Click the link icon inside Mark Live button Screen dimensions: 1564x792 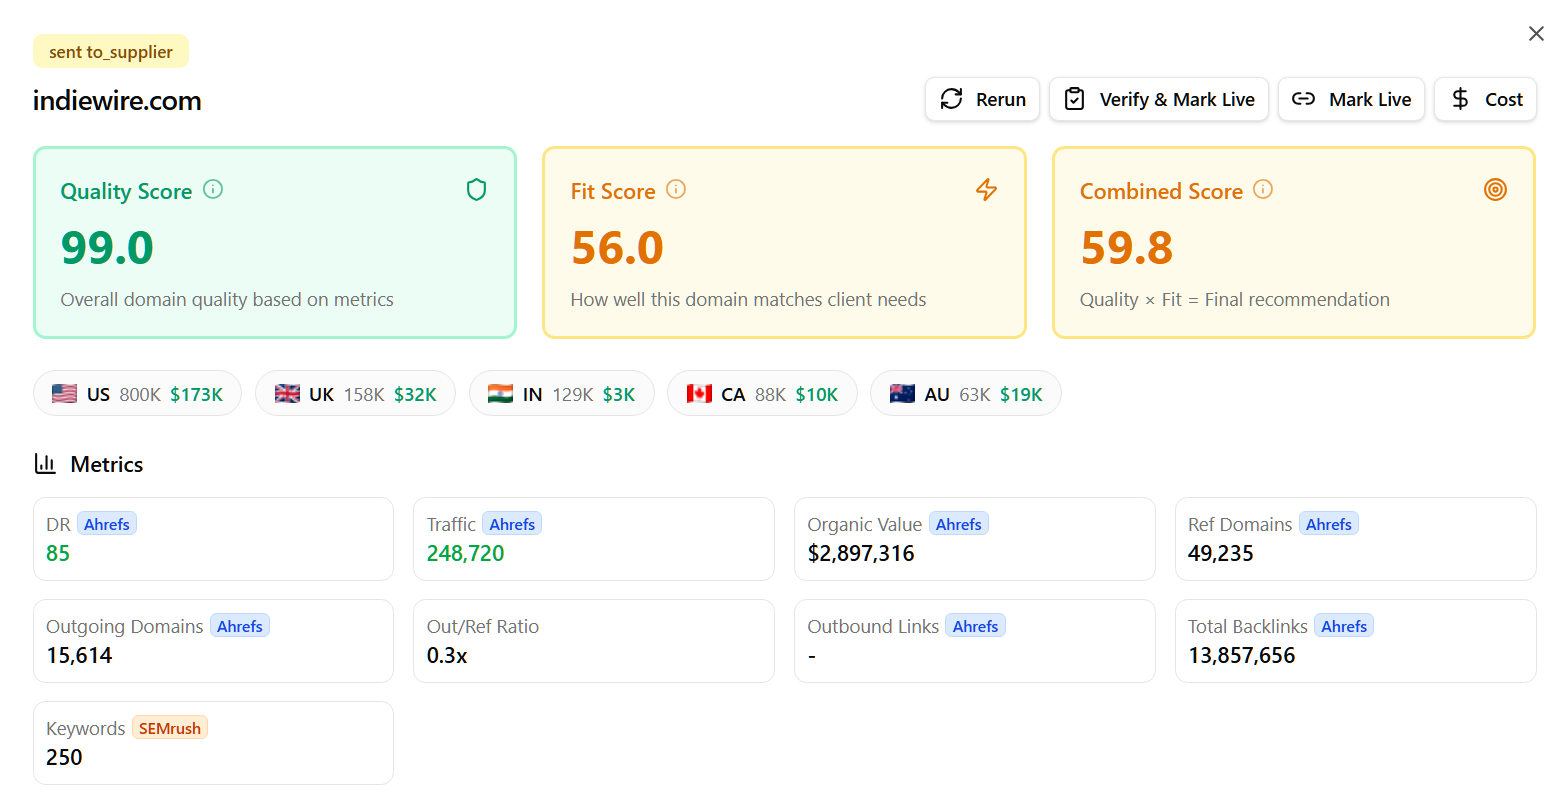1304,99
